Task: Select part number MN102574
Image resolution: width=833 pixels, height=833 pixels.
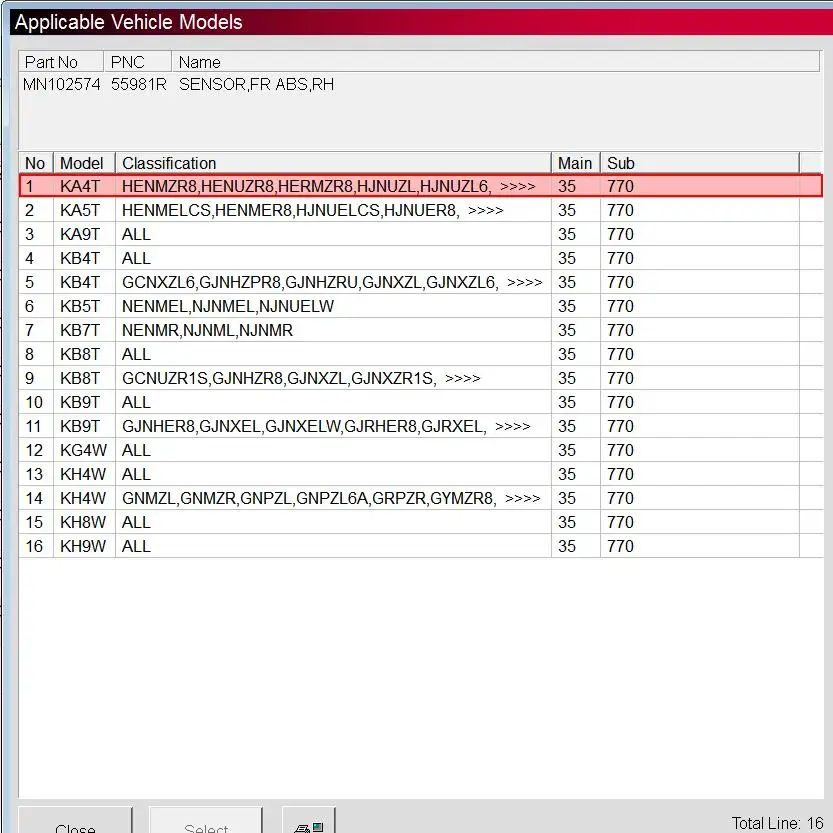Action: 62,84
